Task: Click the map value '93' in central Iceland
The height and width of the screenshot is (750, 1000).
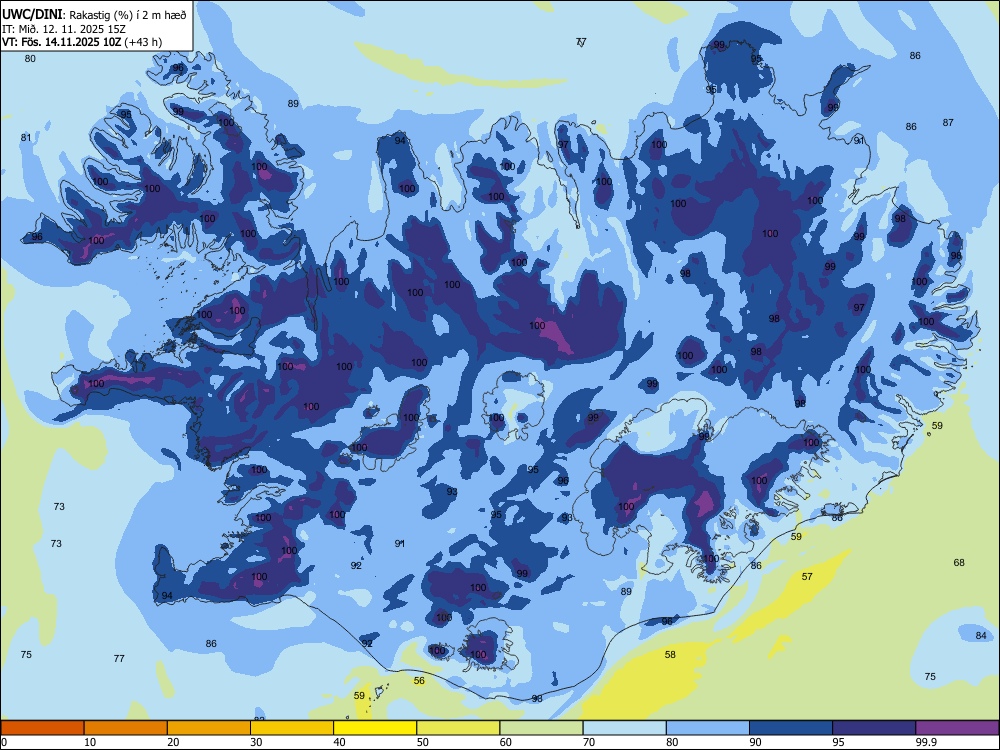Action: point(452,492)
